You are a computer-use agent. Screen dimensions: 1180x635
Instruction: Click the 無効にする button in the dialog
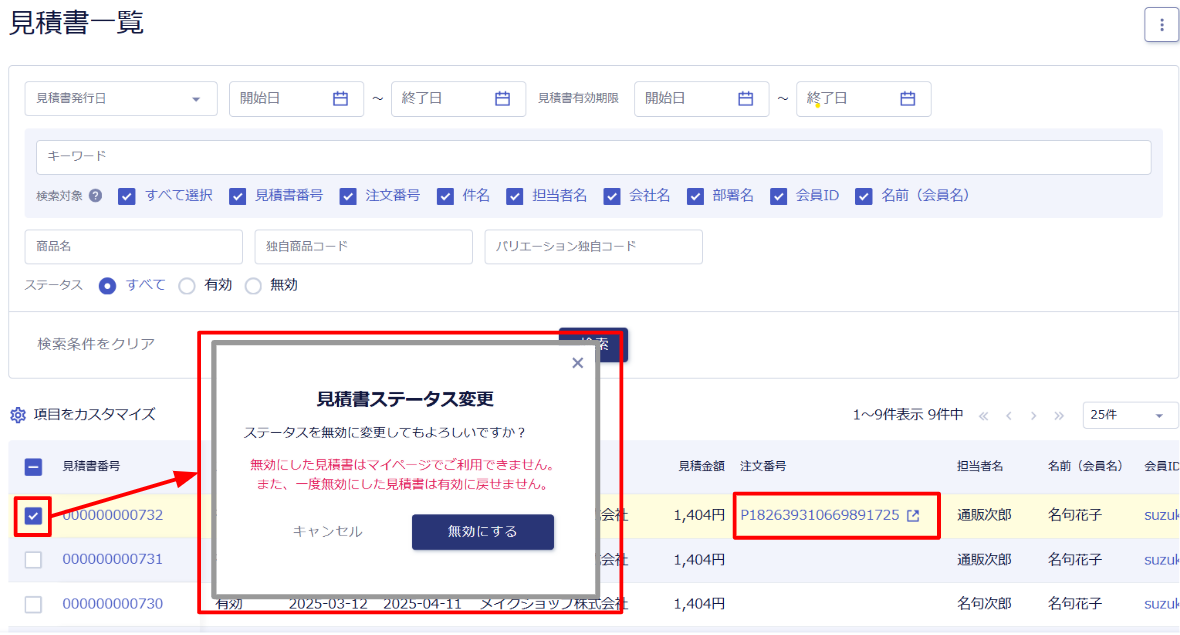click(482, 532)
